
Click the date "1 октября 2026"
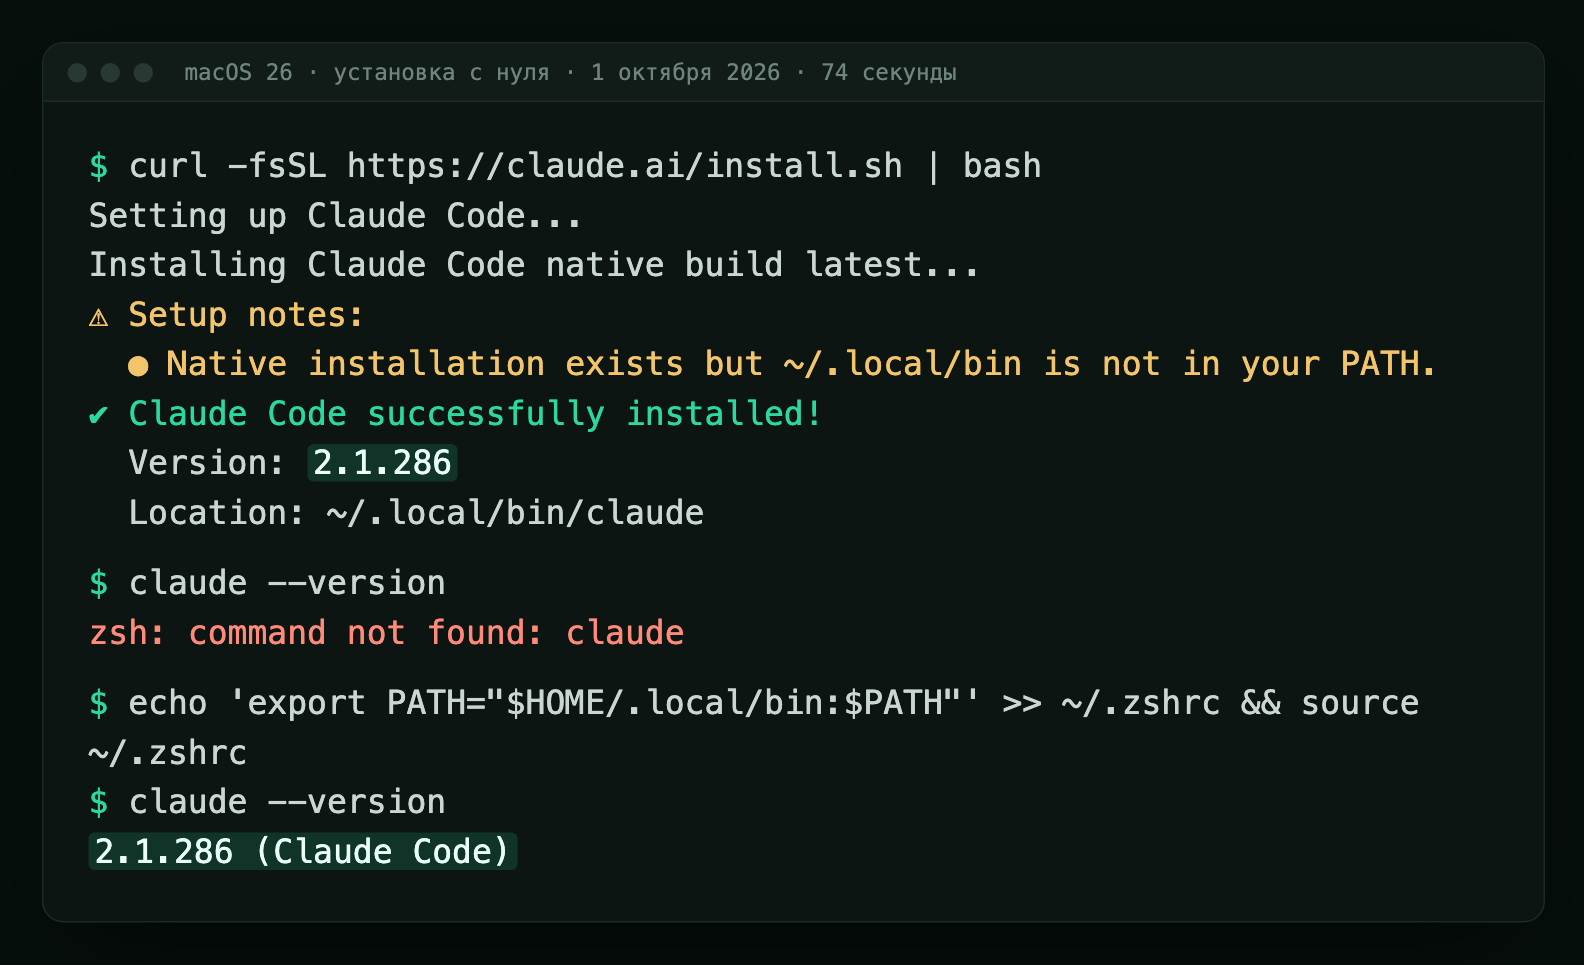[x=685, y=72]
